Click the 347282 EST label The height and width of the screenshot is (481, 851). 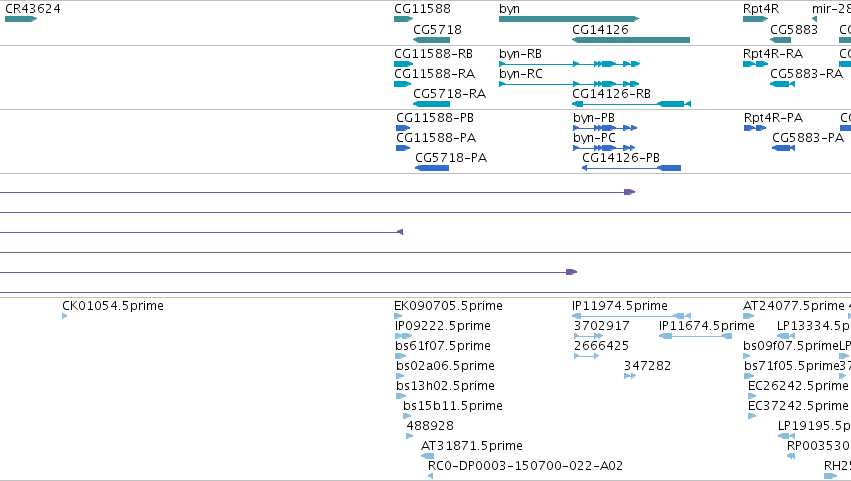pyautogui.click(x=647, y=366)
